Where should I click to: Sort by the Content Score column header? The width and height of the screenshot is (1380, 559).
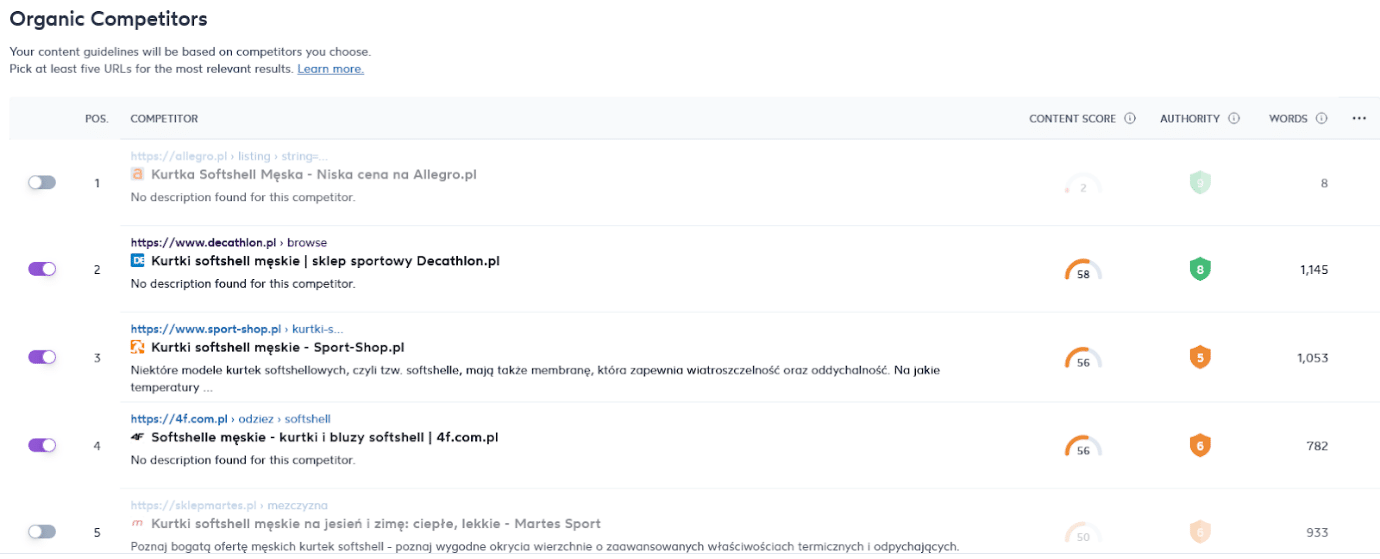click(x=1072, y=119)
